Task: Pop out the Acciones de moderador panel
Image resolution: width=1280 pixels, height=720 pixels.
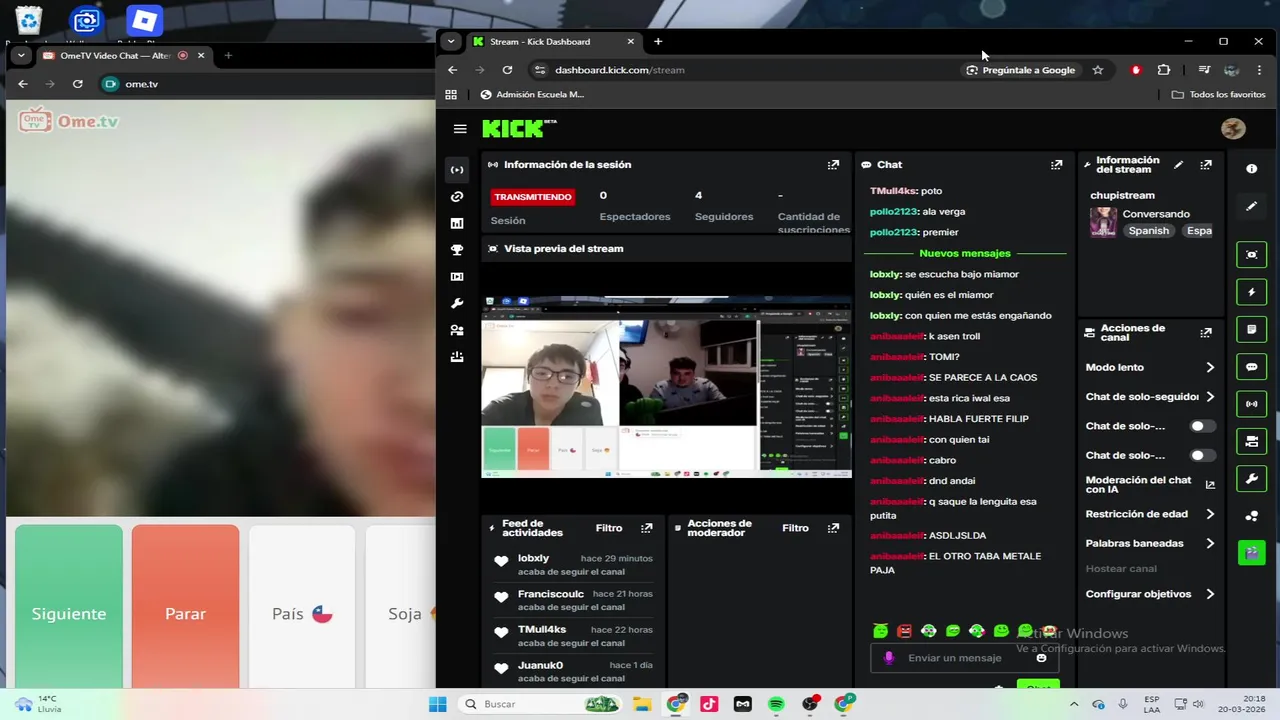Action: pos(833,528)
